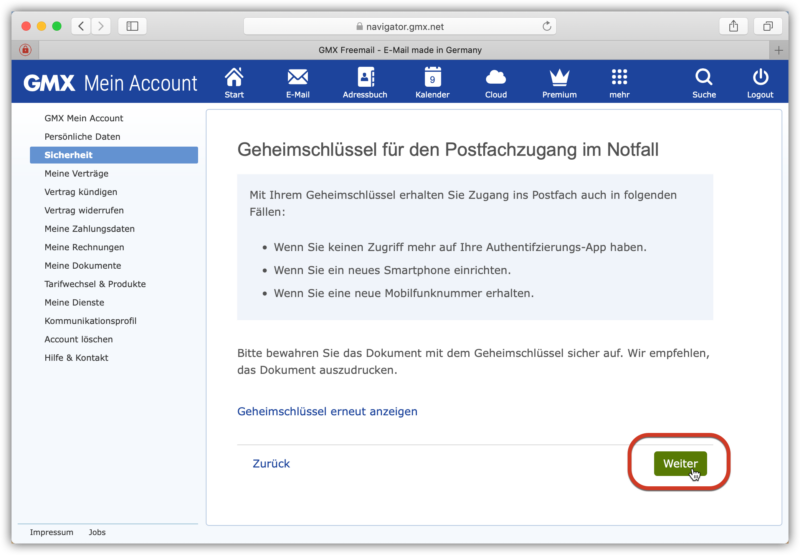Screen dimensions: 800x555
Task: Toggle the Safari sidebar button
Action: point(132,26)
